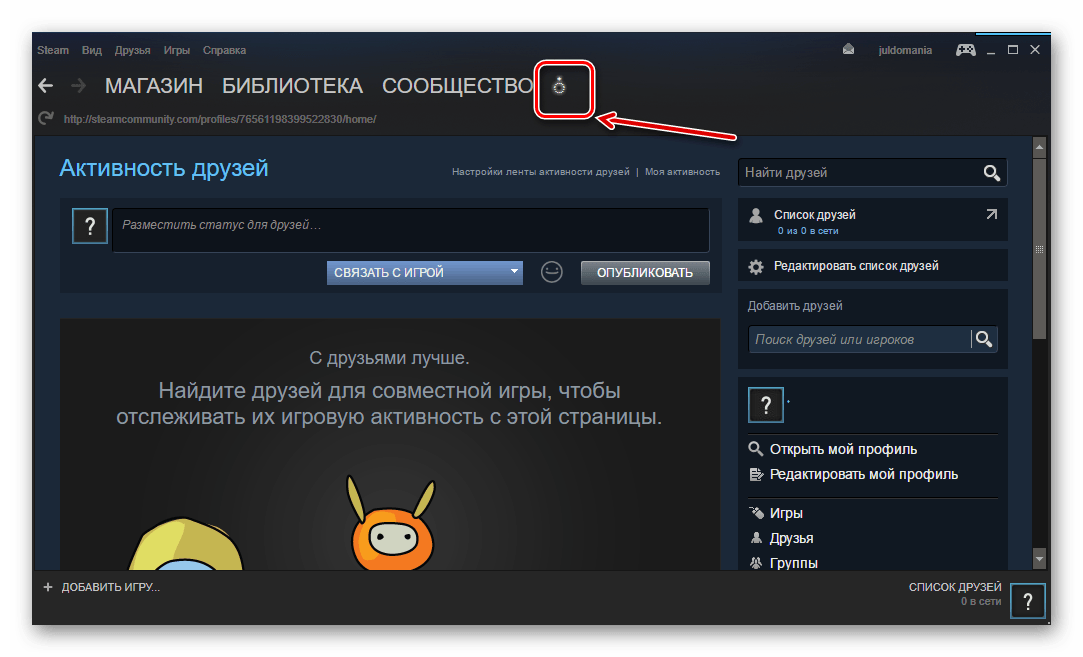Click the "С друзьями лучше." text
1083x657 pixels.
click(389, 358)
